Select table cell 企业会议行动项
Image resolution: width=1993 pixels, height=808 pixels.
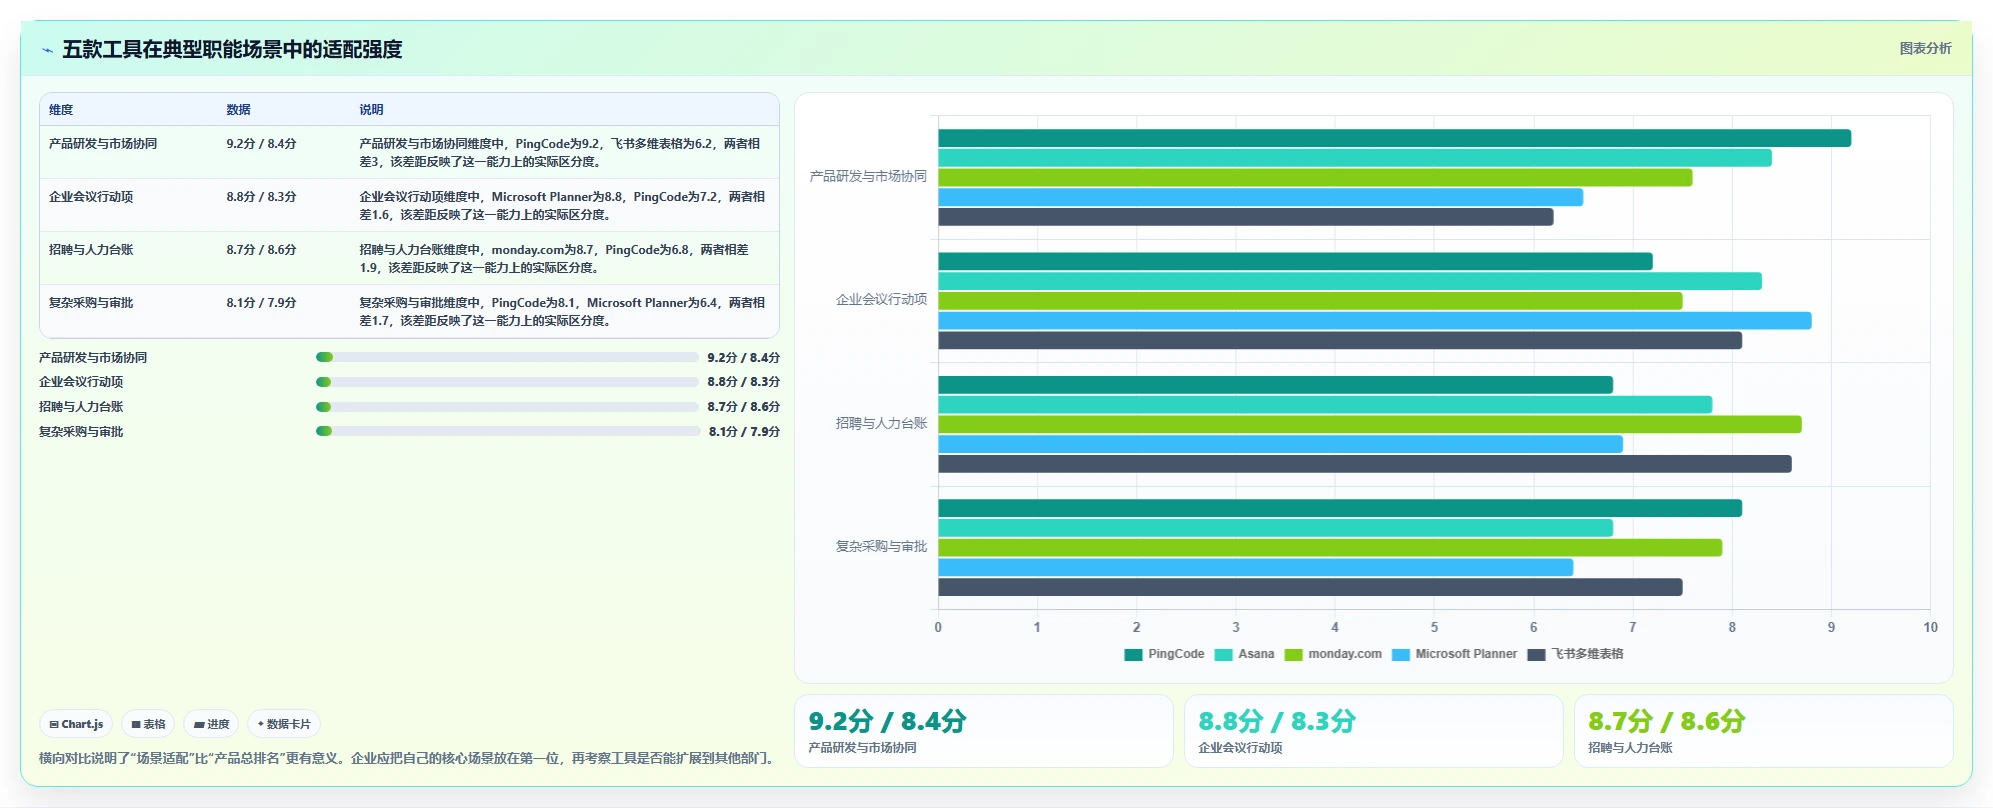pos(91,197)
